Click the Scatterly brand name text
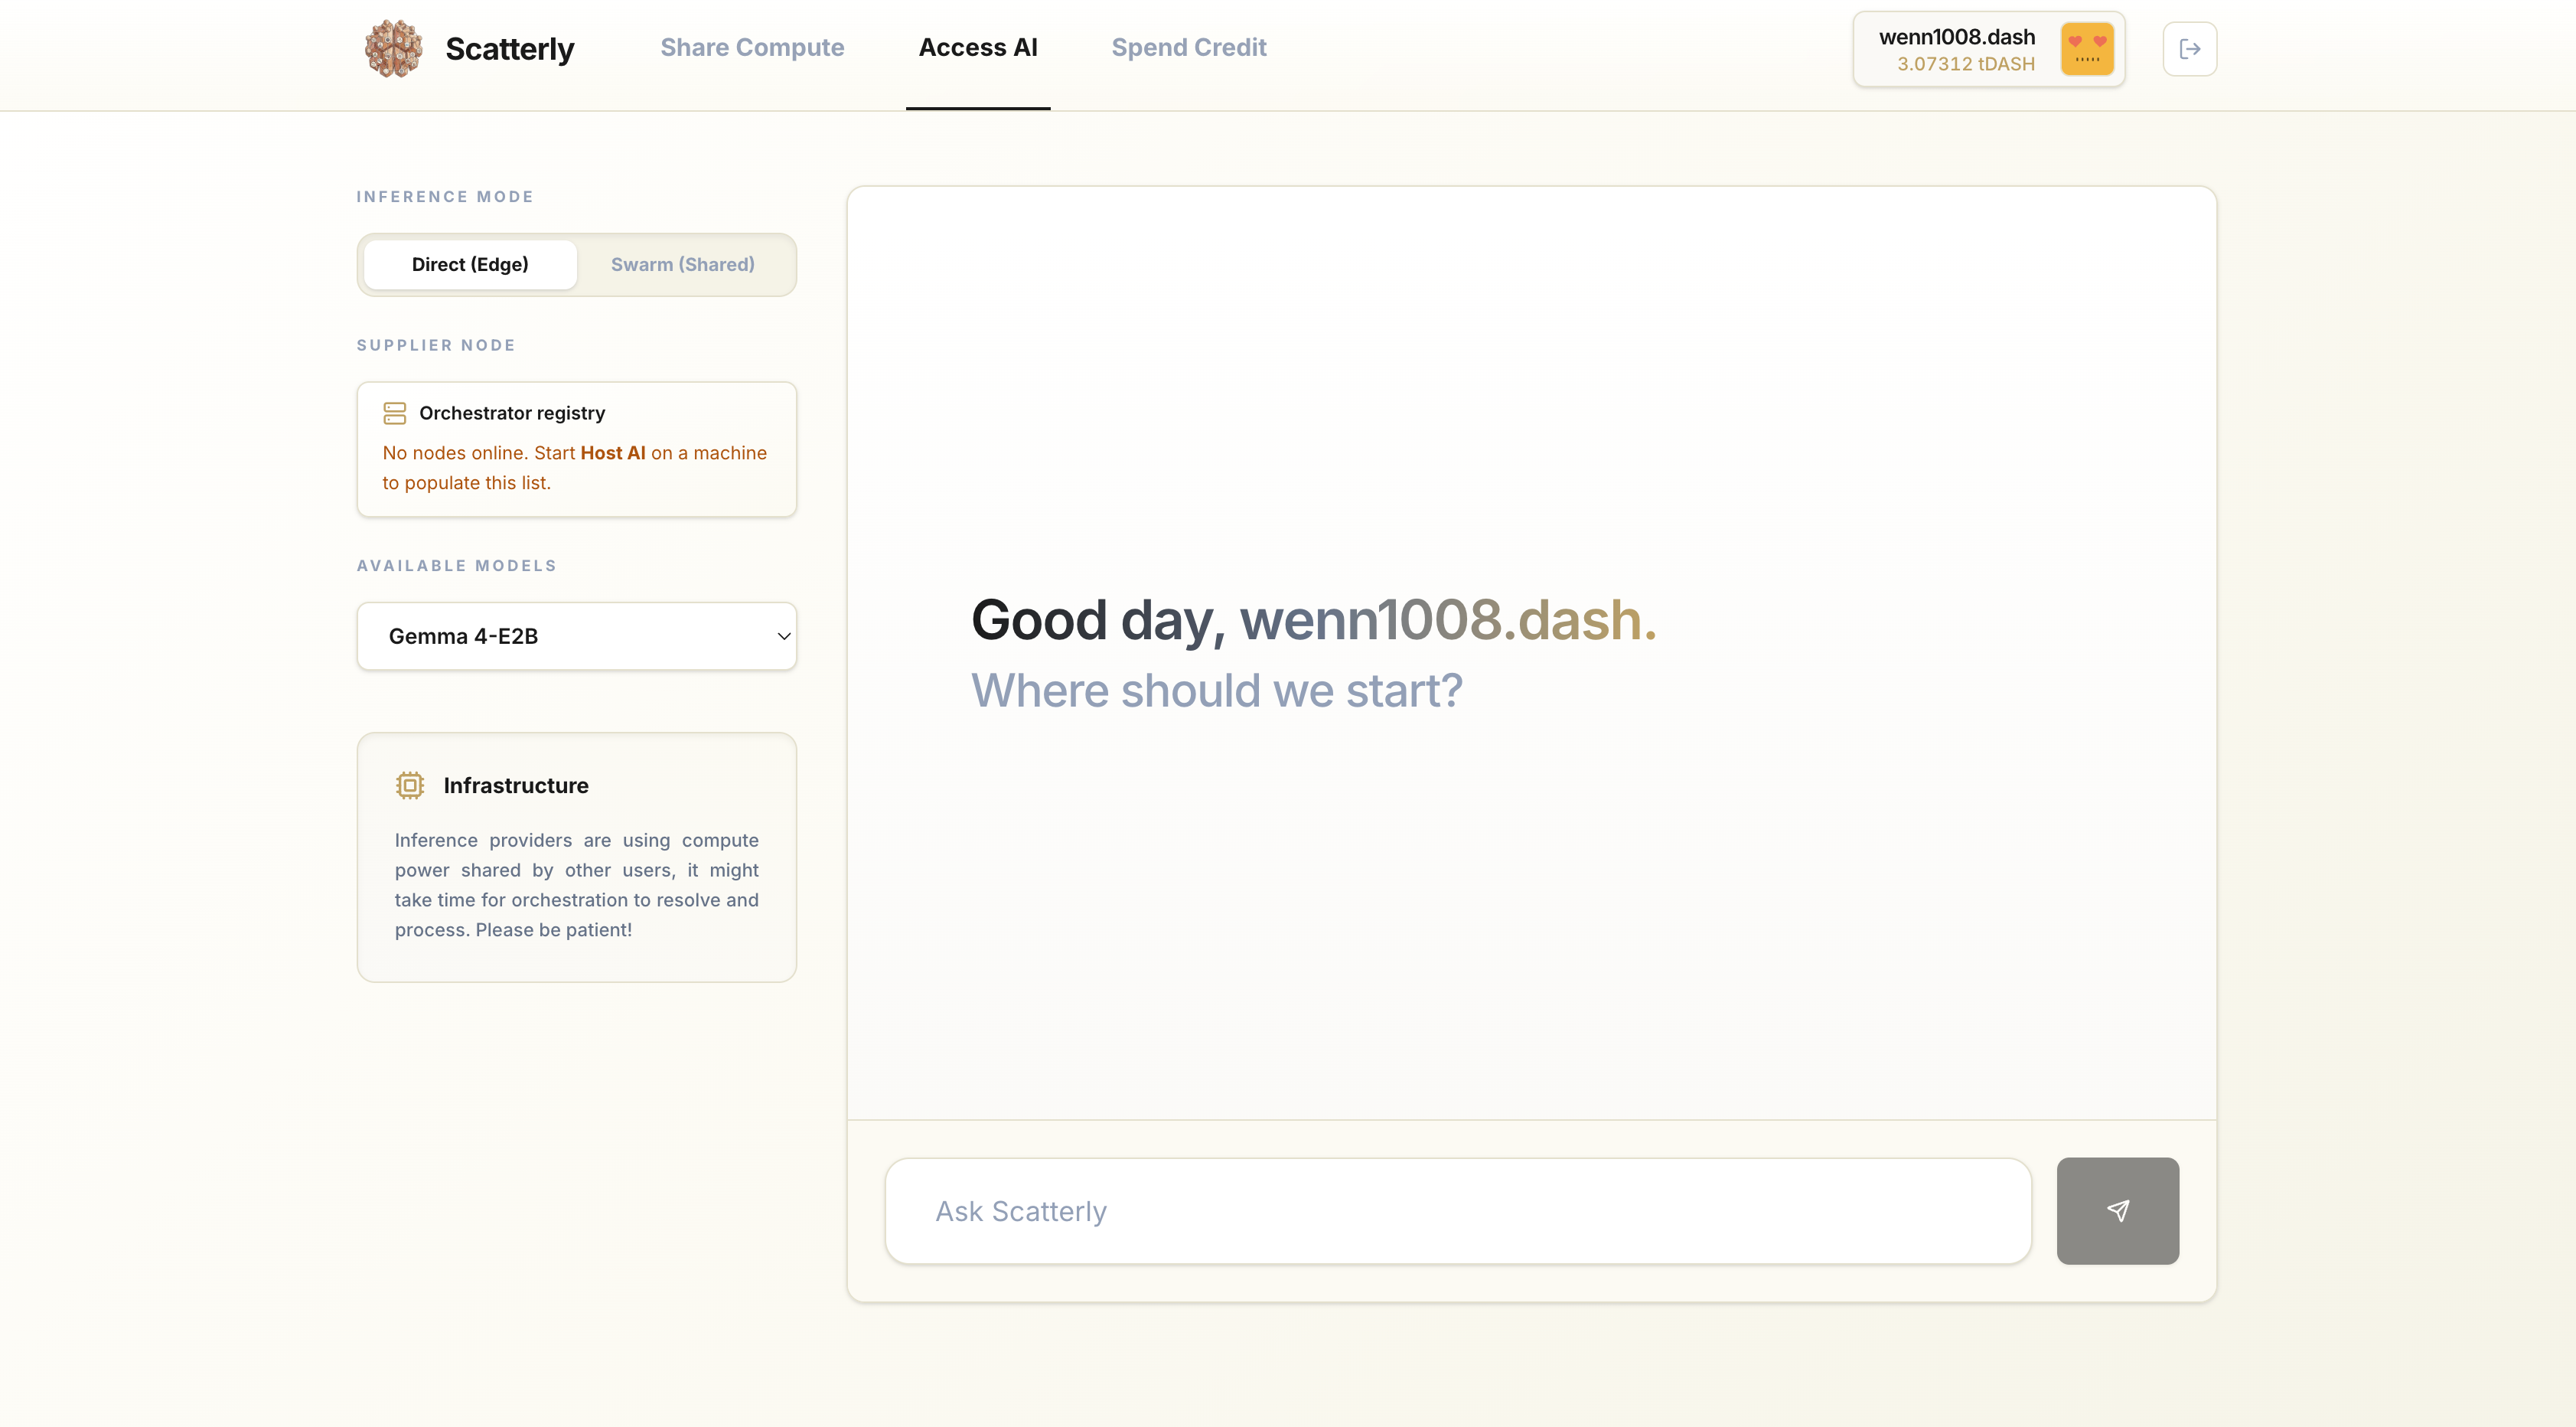Viewport: 2576px width, 1427px height. pyautogui.click(x=509, y=49)
